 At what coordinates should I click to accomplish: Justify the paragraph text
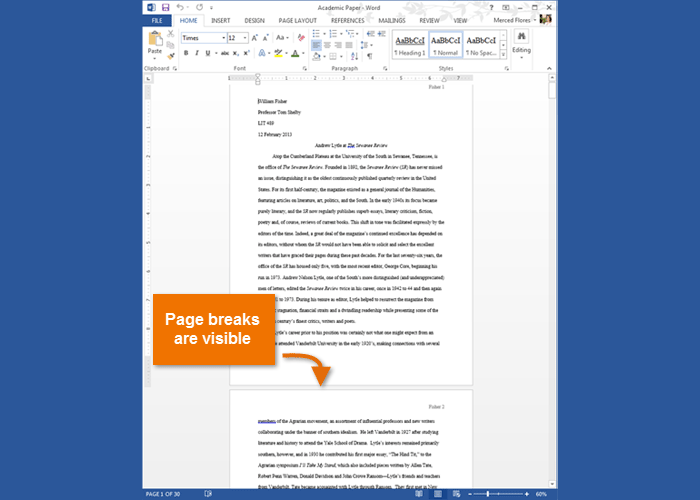click(x=349, y=45)
